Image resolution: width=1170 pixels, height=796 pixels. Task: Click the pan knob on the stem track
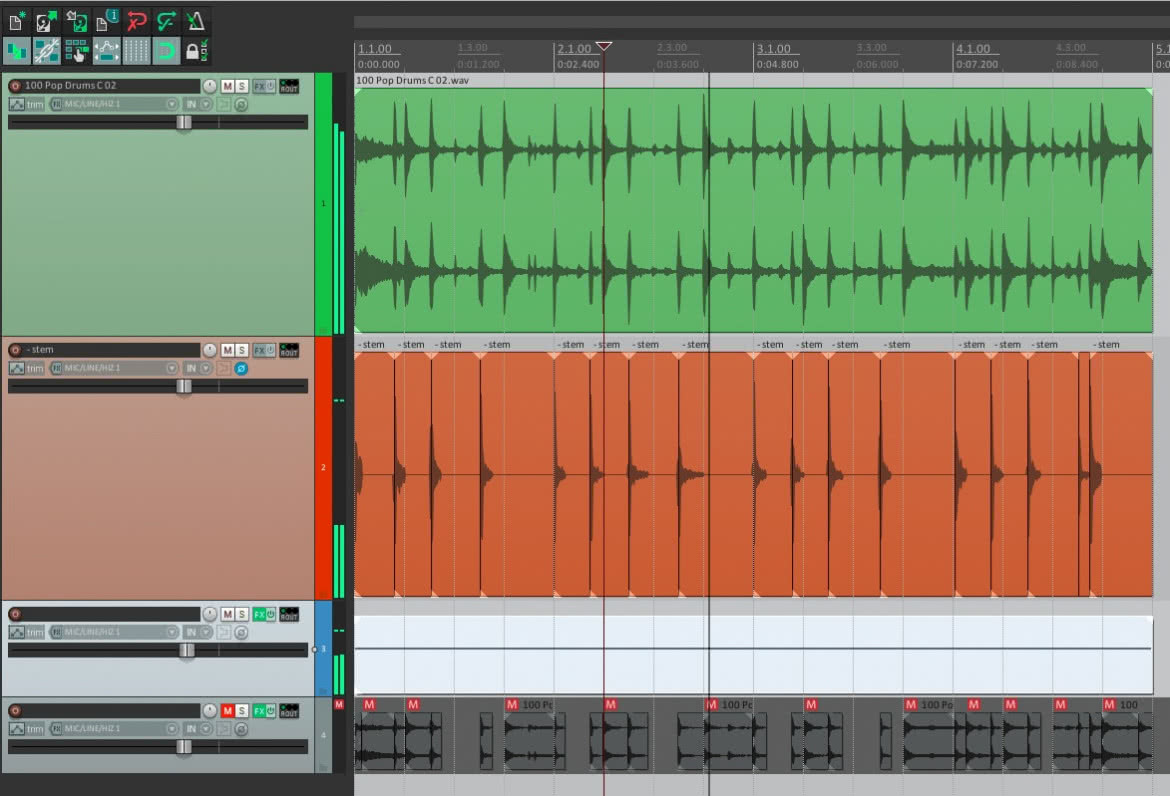(x=210, y=350)
